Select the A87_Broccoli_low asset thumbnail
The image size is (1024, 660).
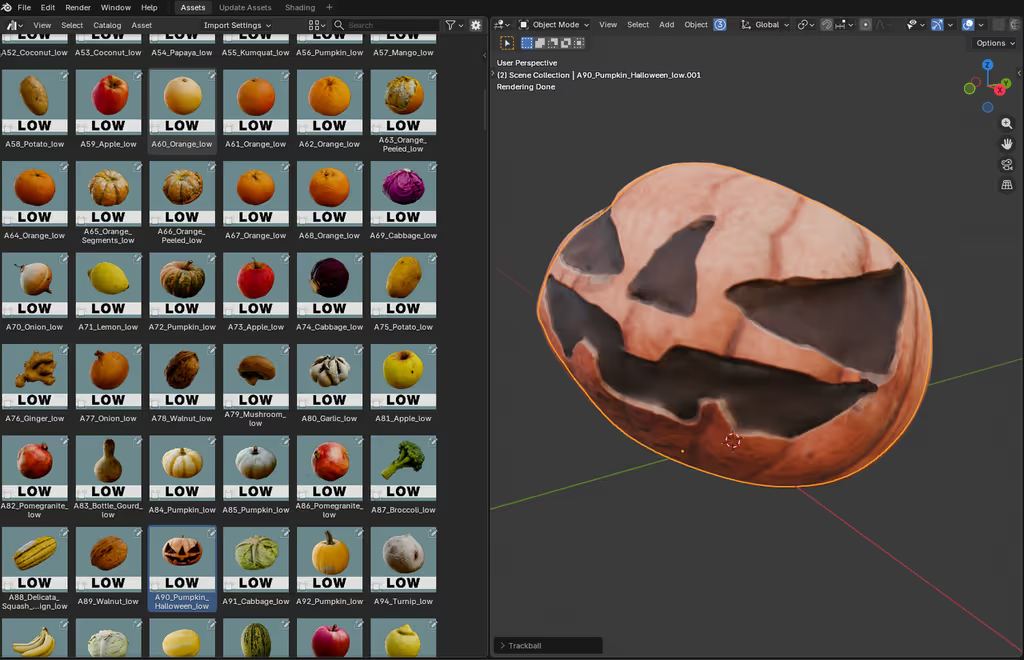pyautogui.click(x=403, y=468)
